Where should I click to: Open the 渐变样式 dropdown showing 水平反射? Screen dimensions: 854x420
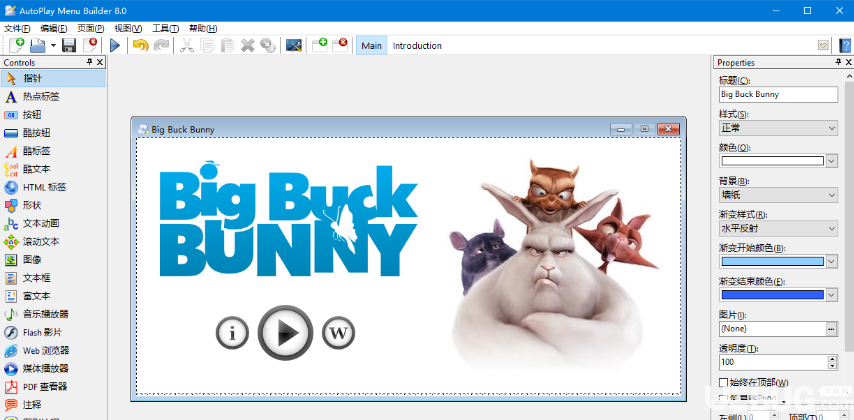pos(778,228)
